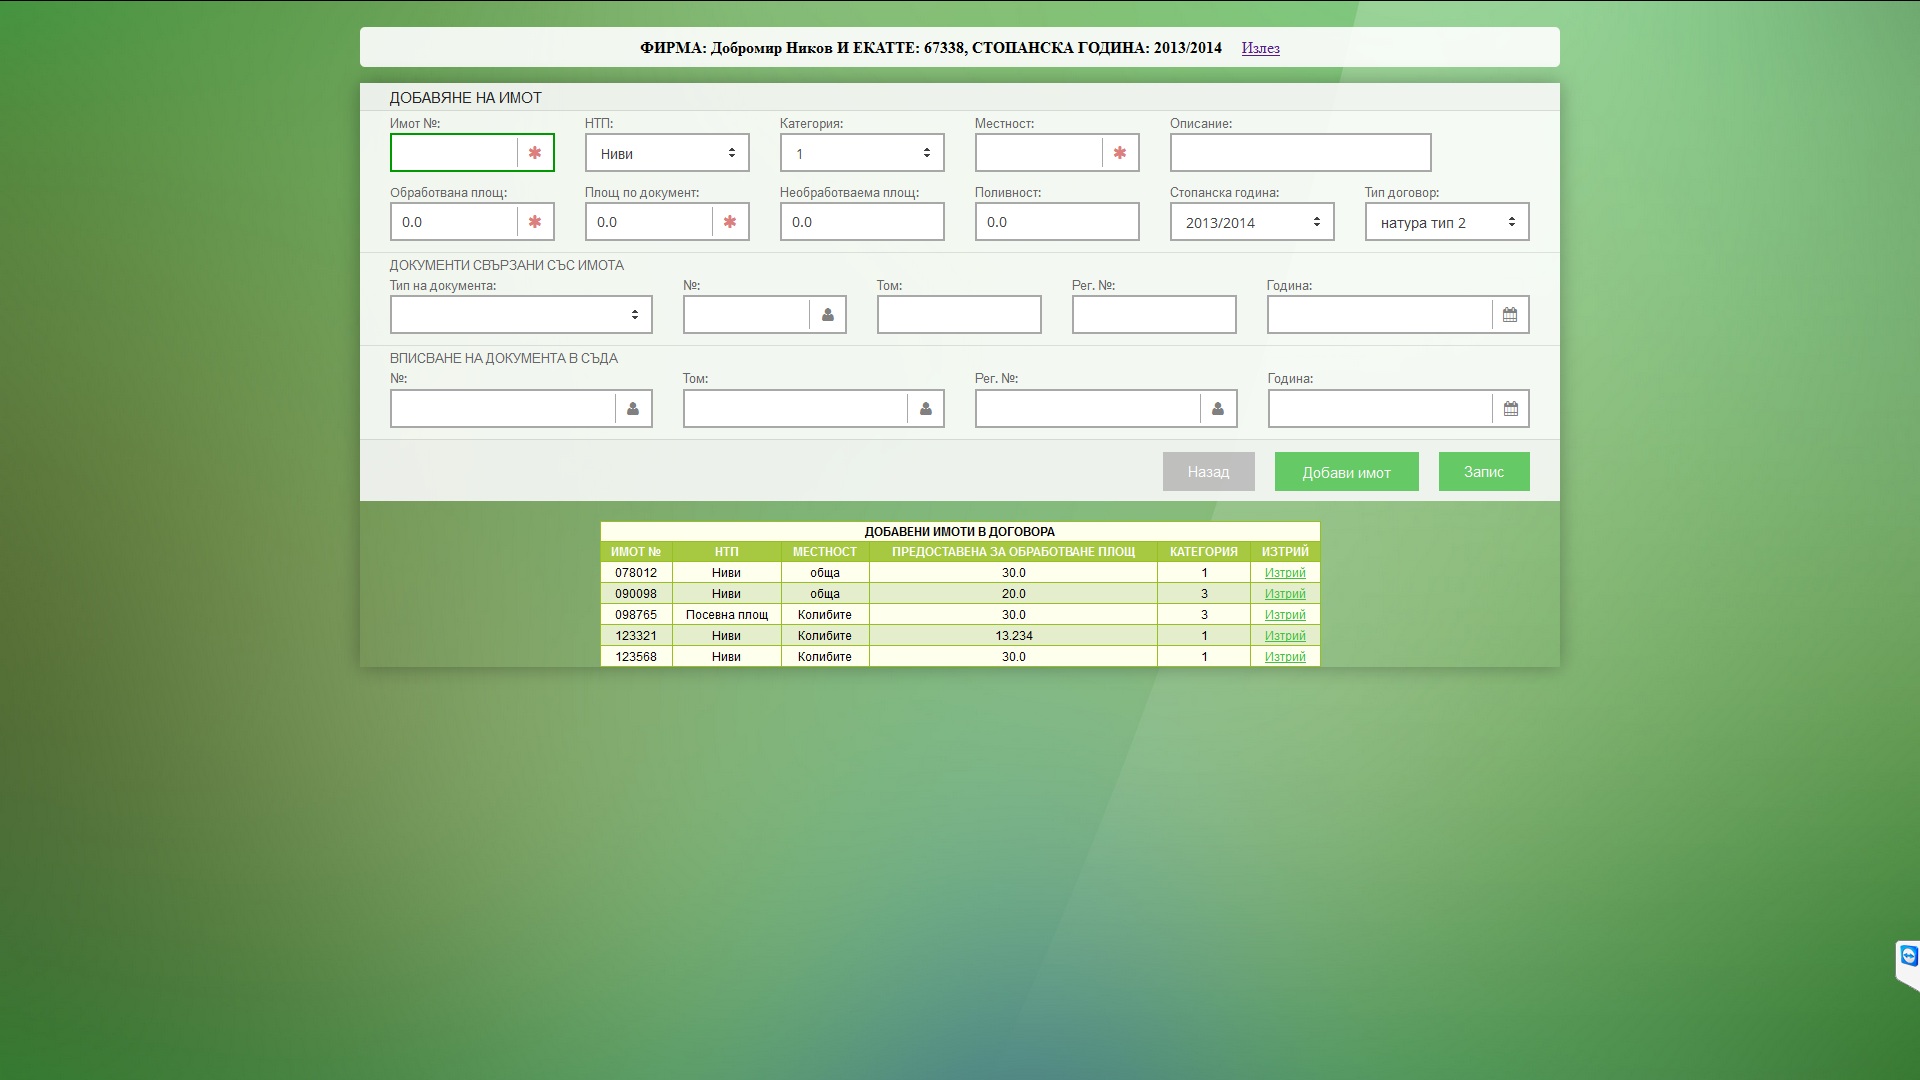This screenshot has width=1920, height=1080.
Task: Delete property 123568 via Изтрий link
Action: [1285, 657]
